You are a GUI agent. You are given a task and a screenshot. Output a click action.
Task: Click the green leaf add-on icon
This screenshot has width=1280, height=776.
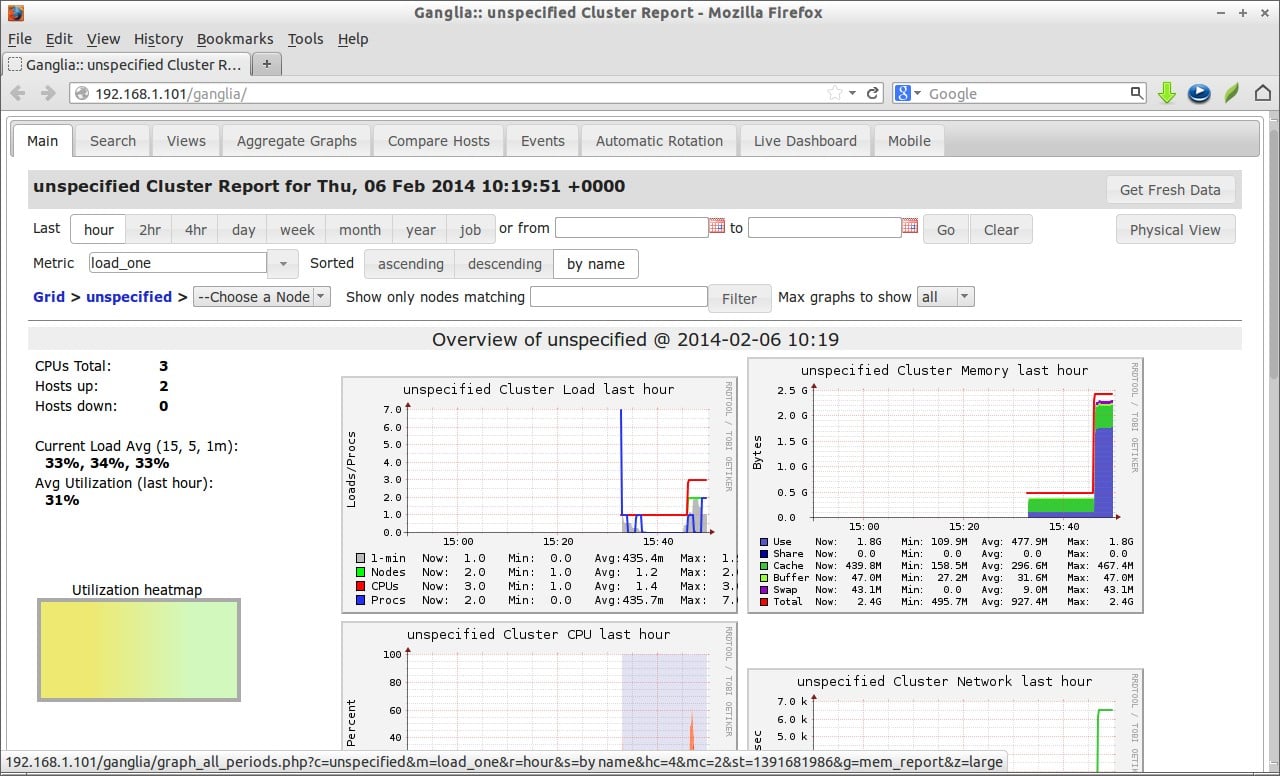click(1232, 93)
